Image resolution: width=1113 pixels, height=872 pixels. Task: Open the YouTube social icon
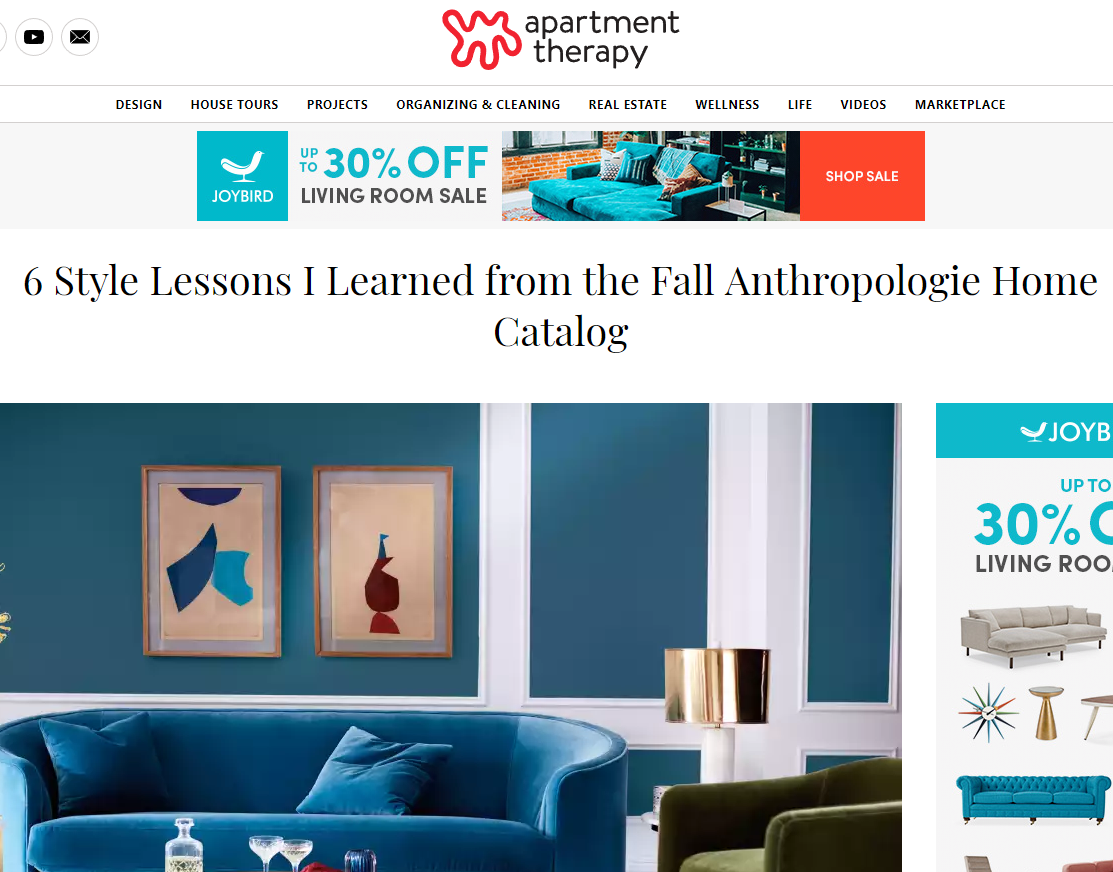[34, 37]
